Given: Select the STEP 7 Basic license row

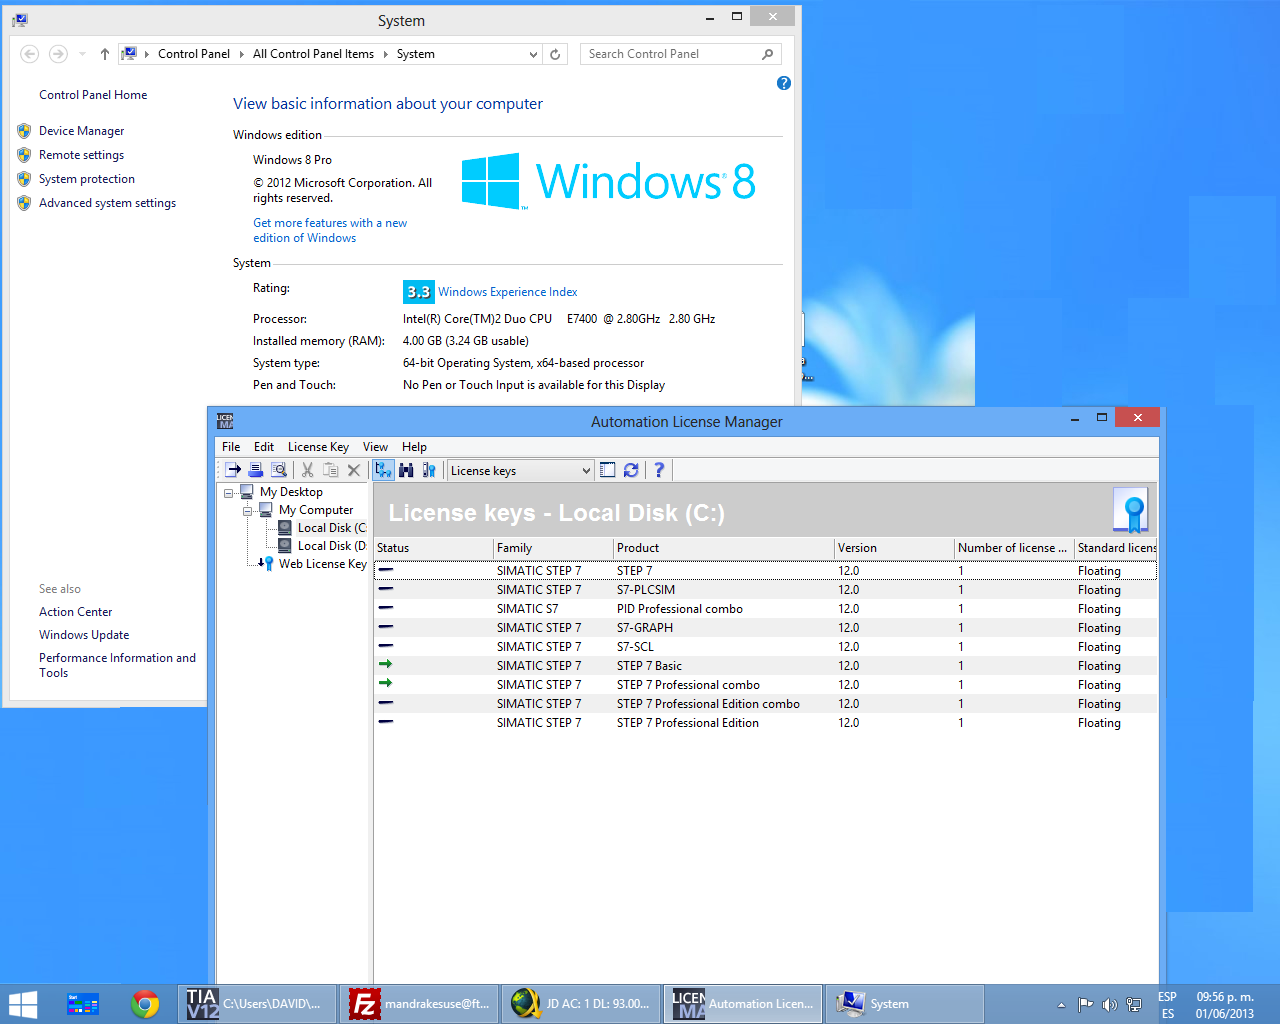Looking at the screenshot, I should coord(765,666).
